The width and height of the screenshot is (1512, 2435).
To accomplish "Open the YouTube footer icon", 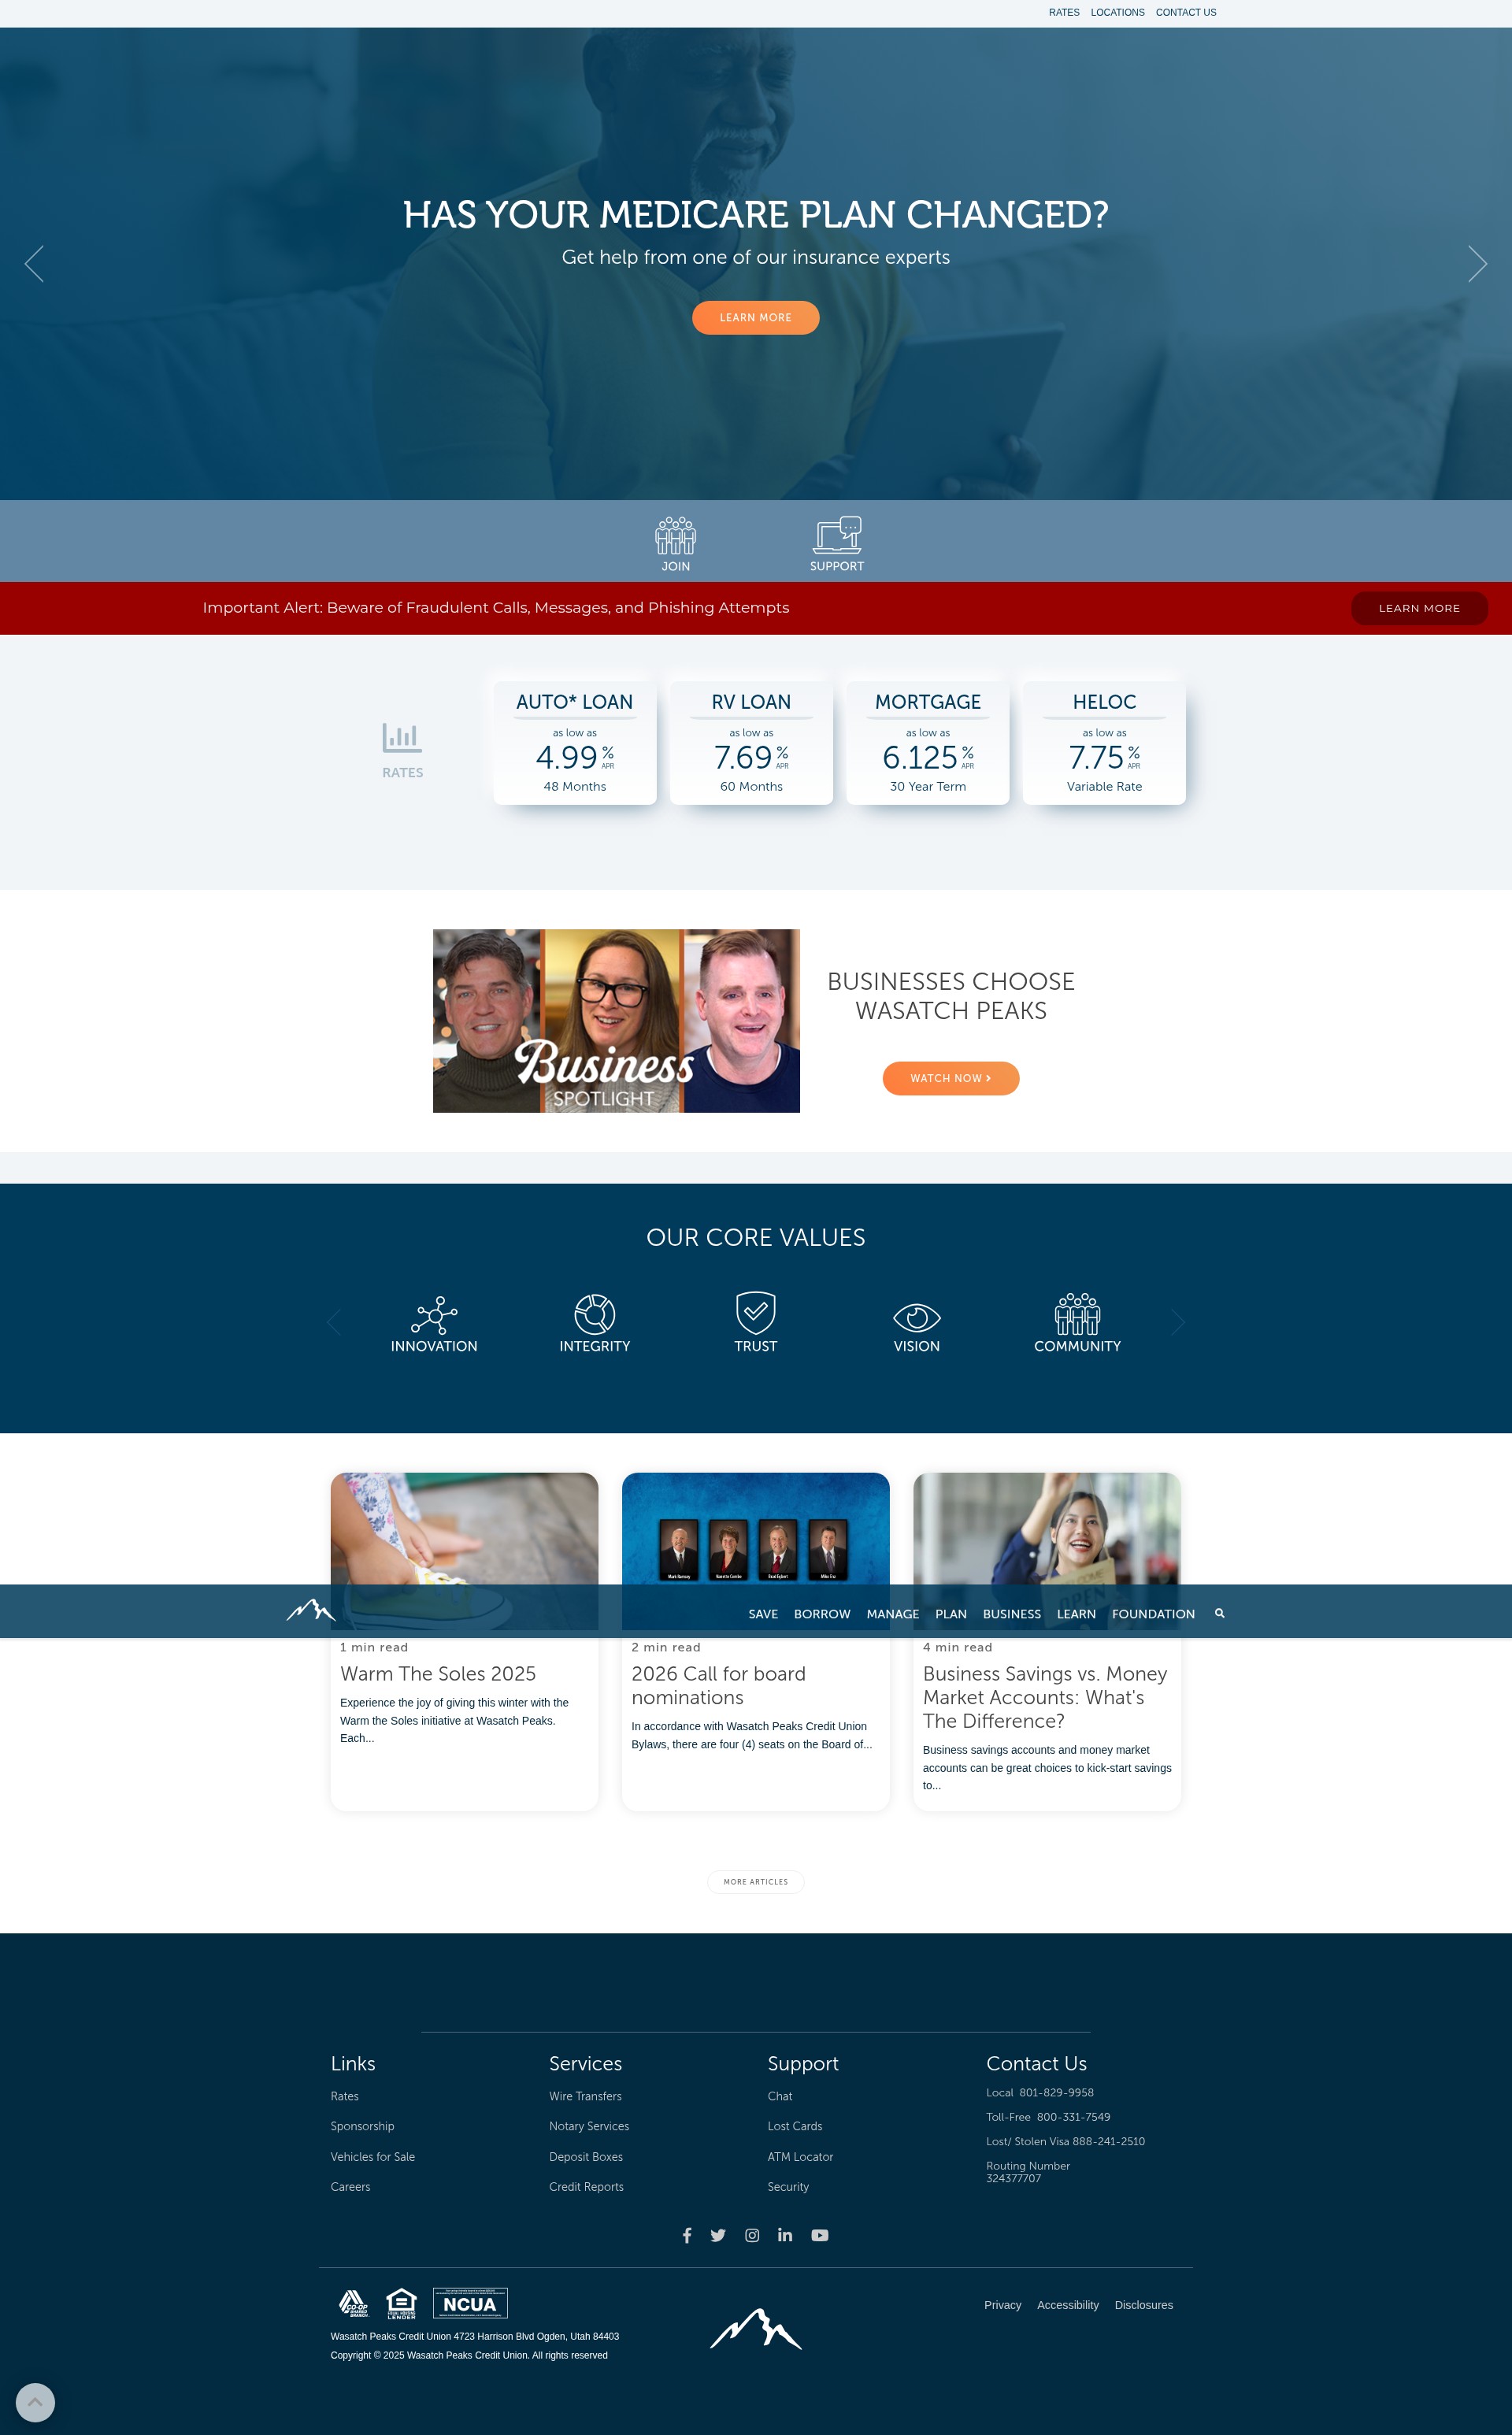I will coord(820,2235).
